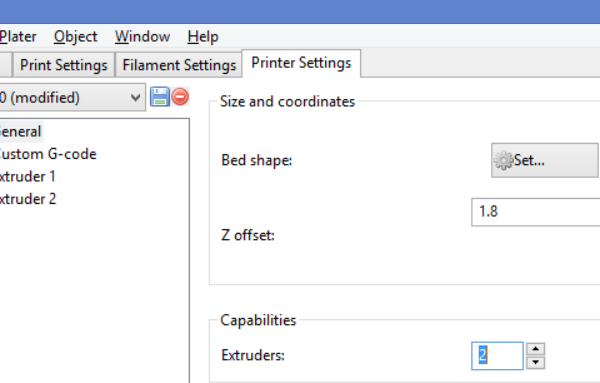Open the printer preset dropdown
This screenshot has height=383, width=600.
pyautogui.click(x=73, y=98)
